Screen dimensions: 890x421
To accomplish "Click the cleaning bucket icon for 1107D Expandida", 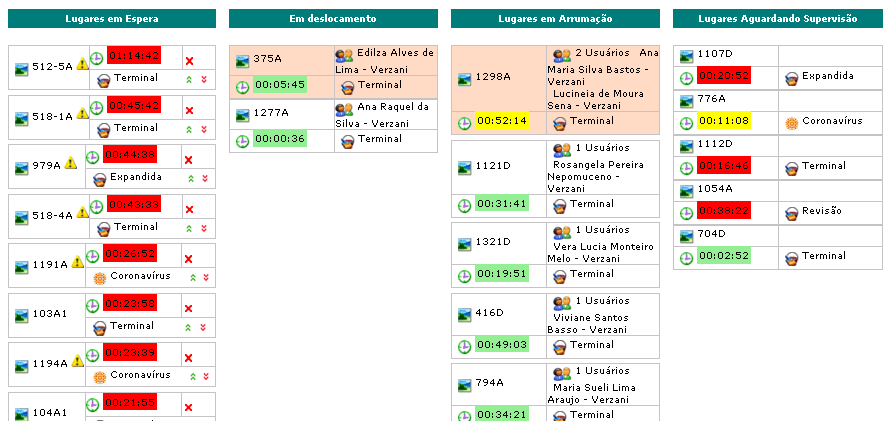I will 791,76.
